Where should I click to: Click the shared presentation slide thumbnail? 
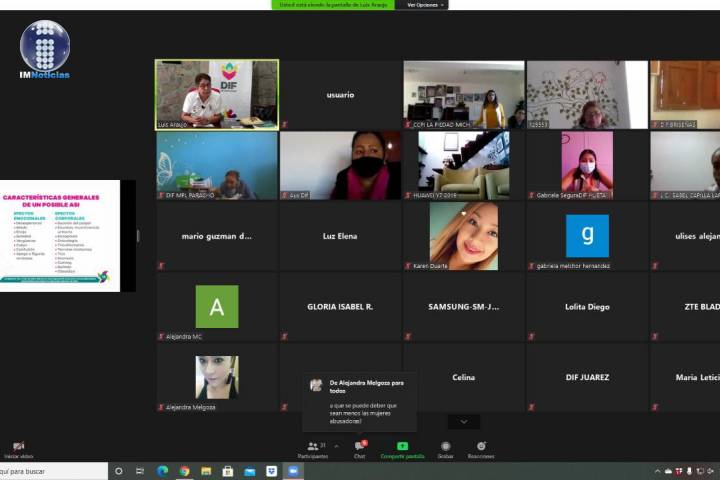(60, 236)
